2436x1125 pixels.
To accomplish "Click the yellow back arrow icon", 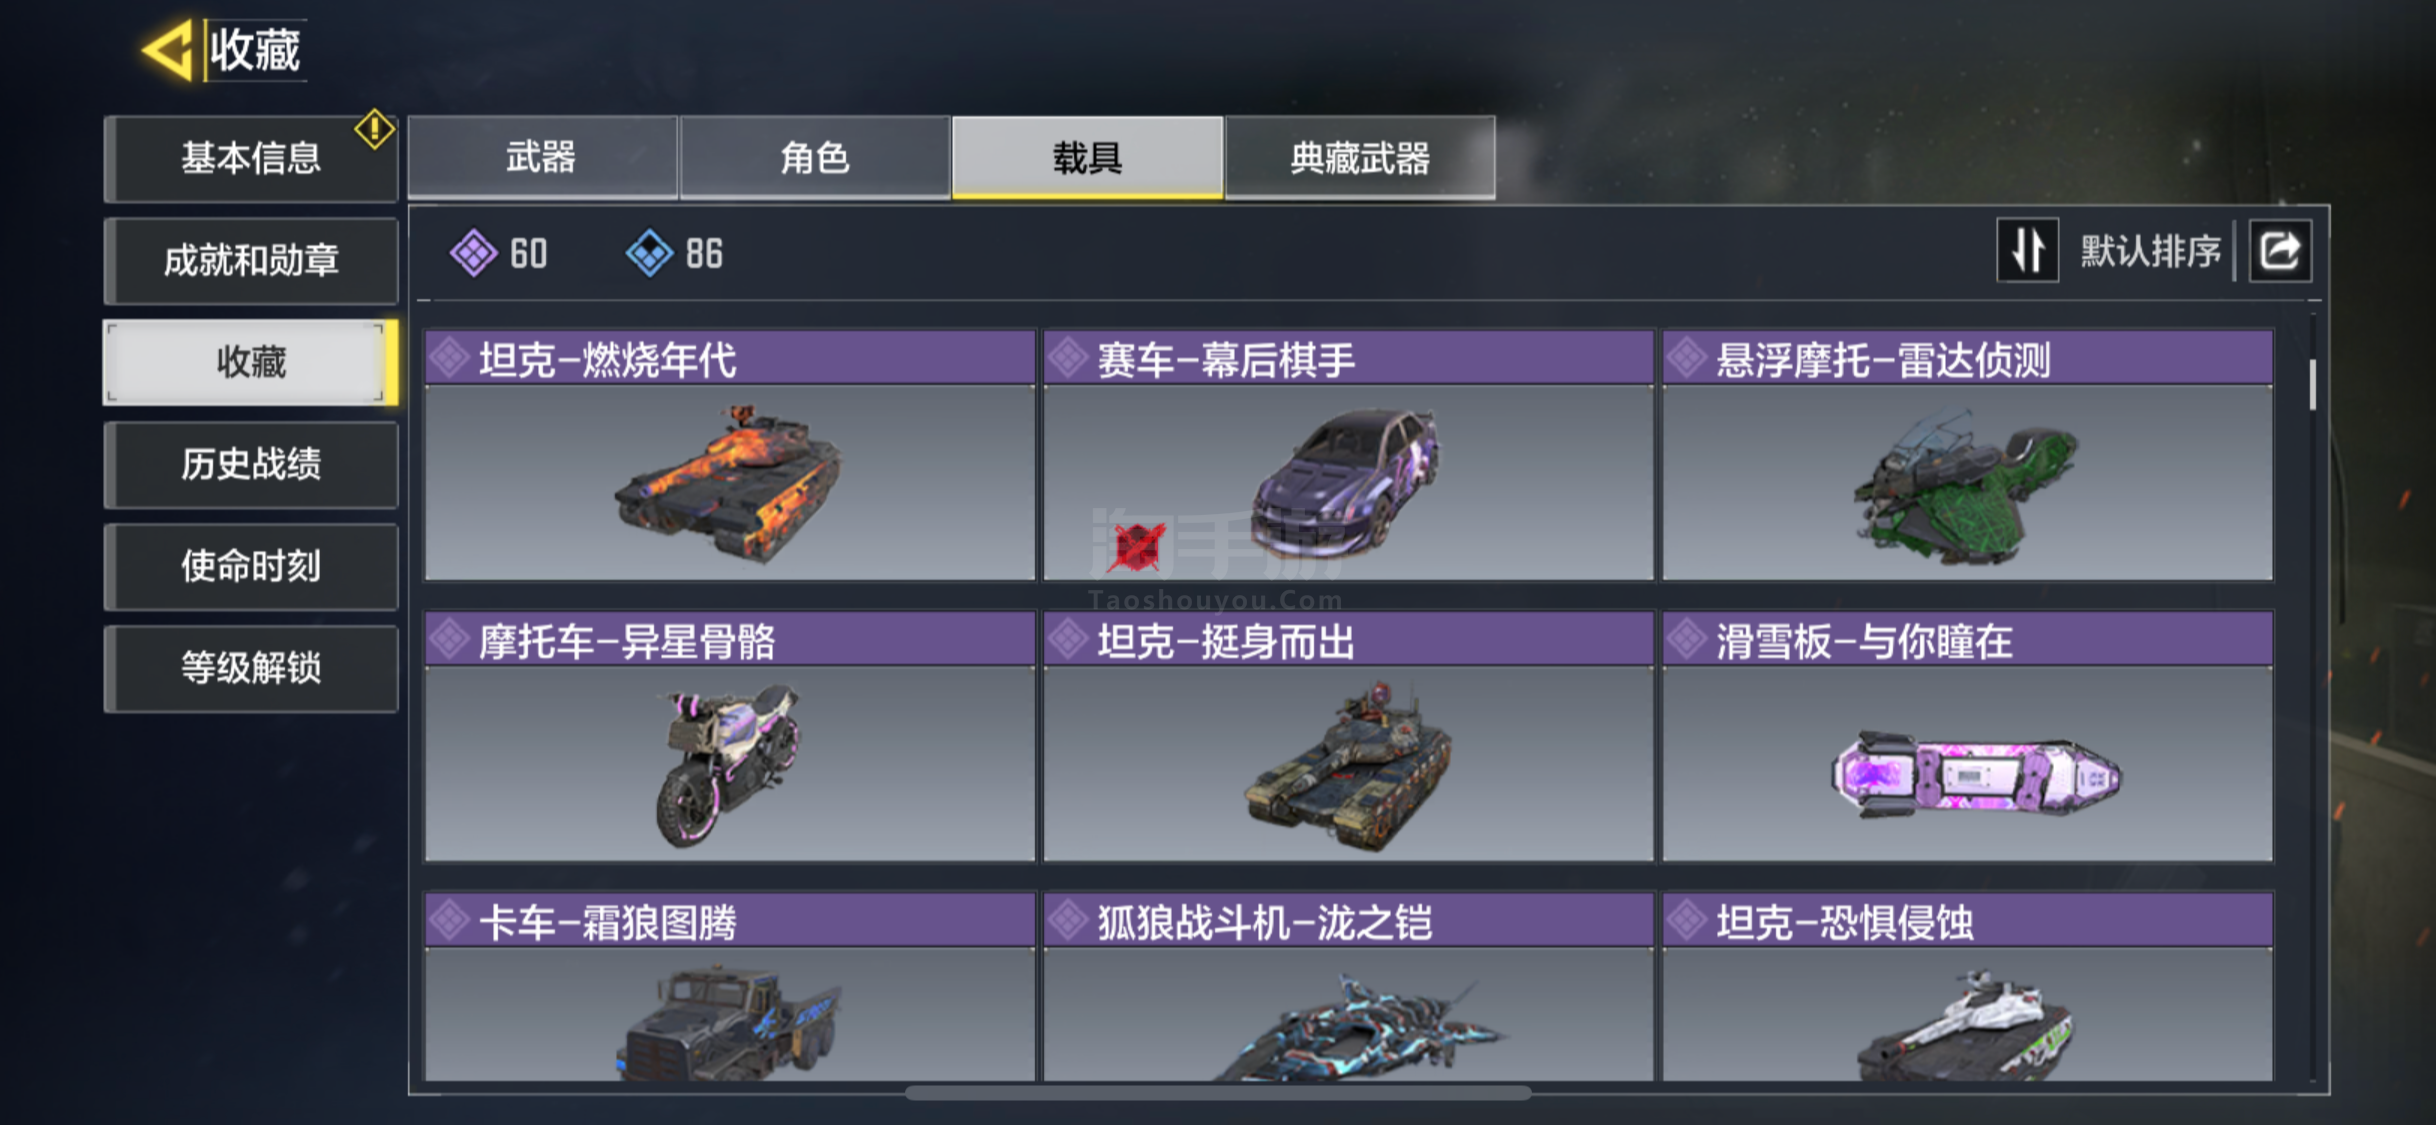I will point(168,49).
